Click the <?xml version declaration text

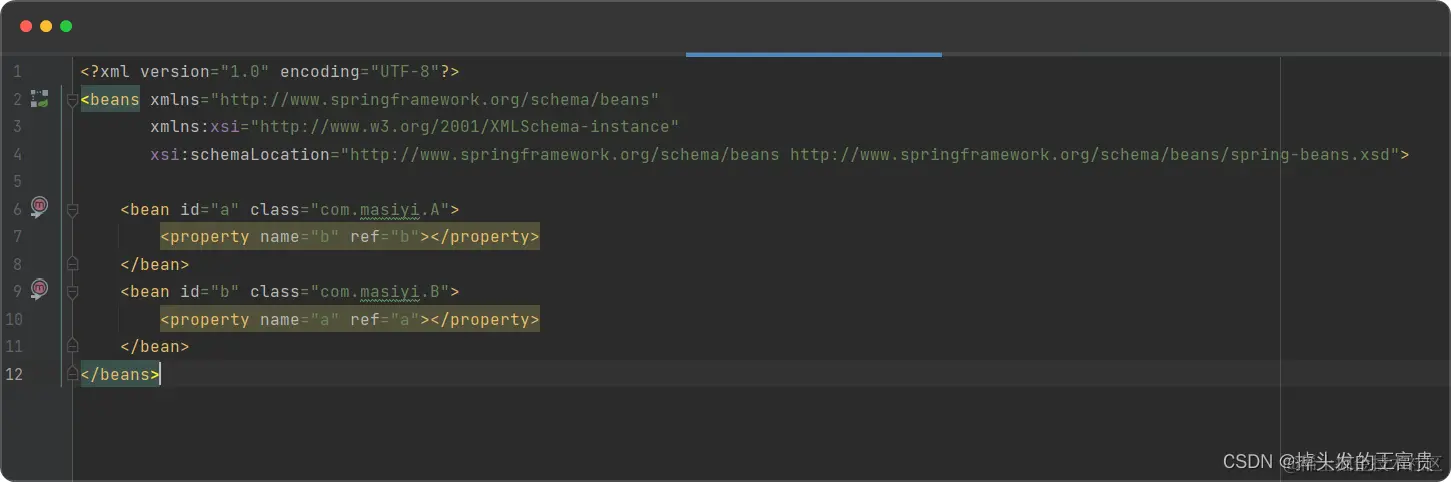pos(175,72)
